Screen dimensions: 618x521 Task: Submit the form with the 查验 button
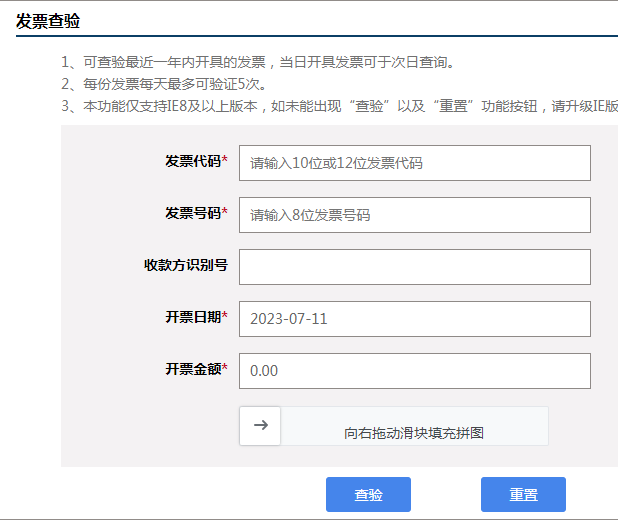pos(368,495)
